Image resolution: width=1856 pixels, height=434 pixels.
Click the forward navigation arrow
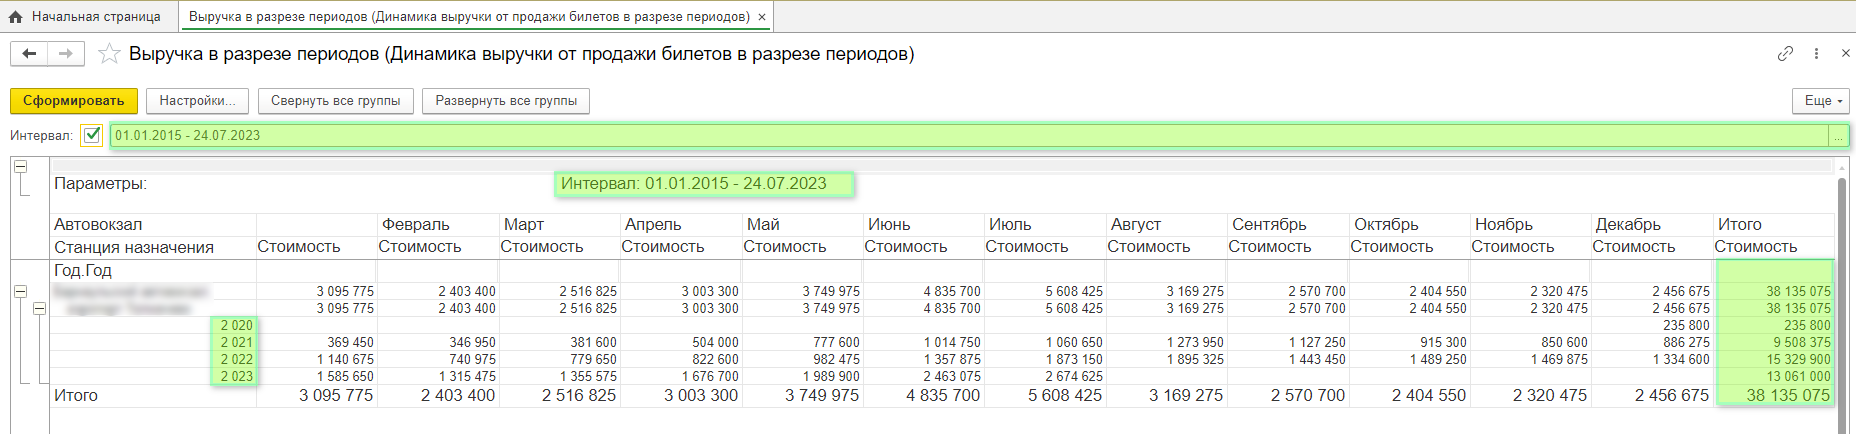click(66, 54)
